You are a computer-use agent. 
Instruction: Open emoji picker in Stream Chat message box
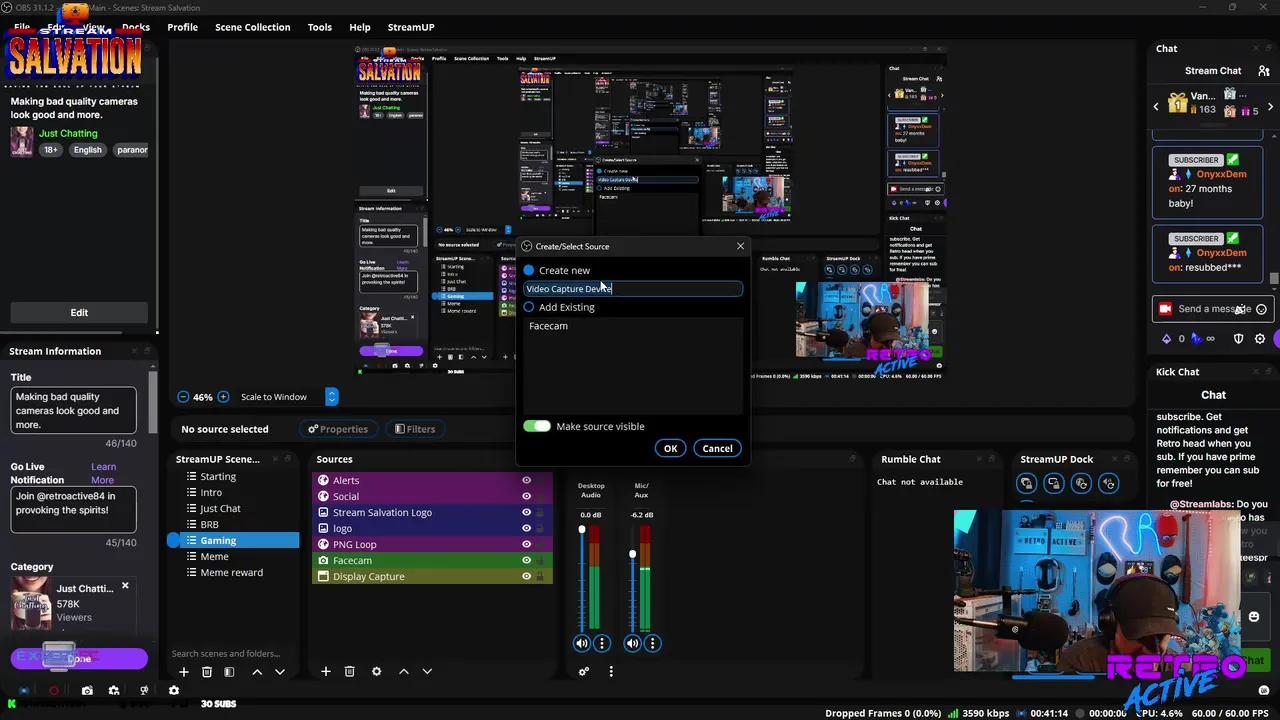tap(1261, 309)
